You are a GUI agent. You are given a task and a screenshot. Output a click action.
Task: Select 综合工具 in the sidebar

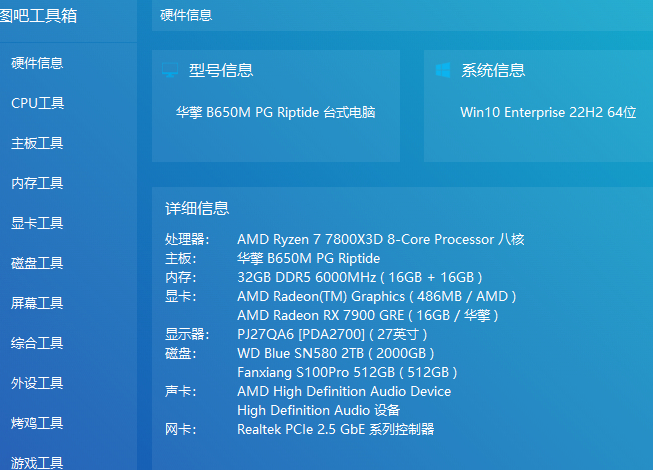(37, 343)
